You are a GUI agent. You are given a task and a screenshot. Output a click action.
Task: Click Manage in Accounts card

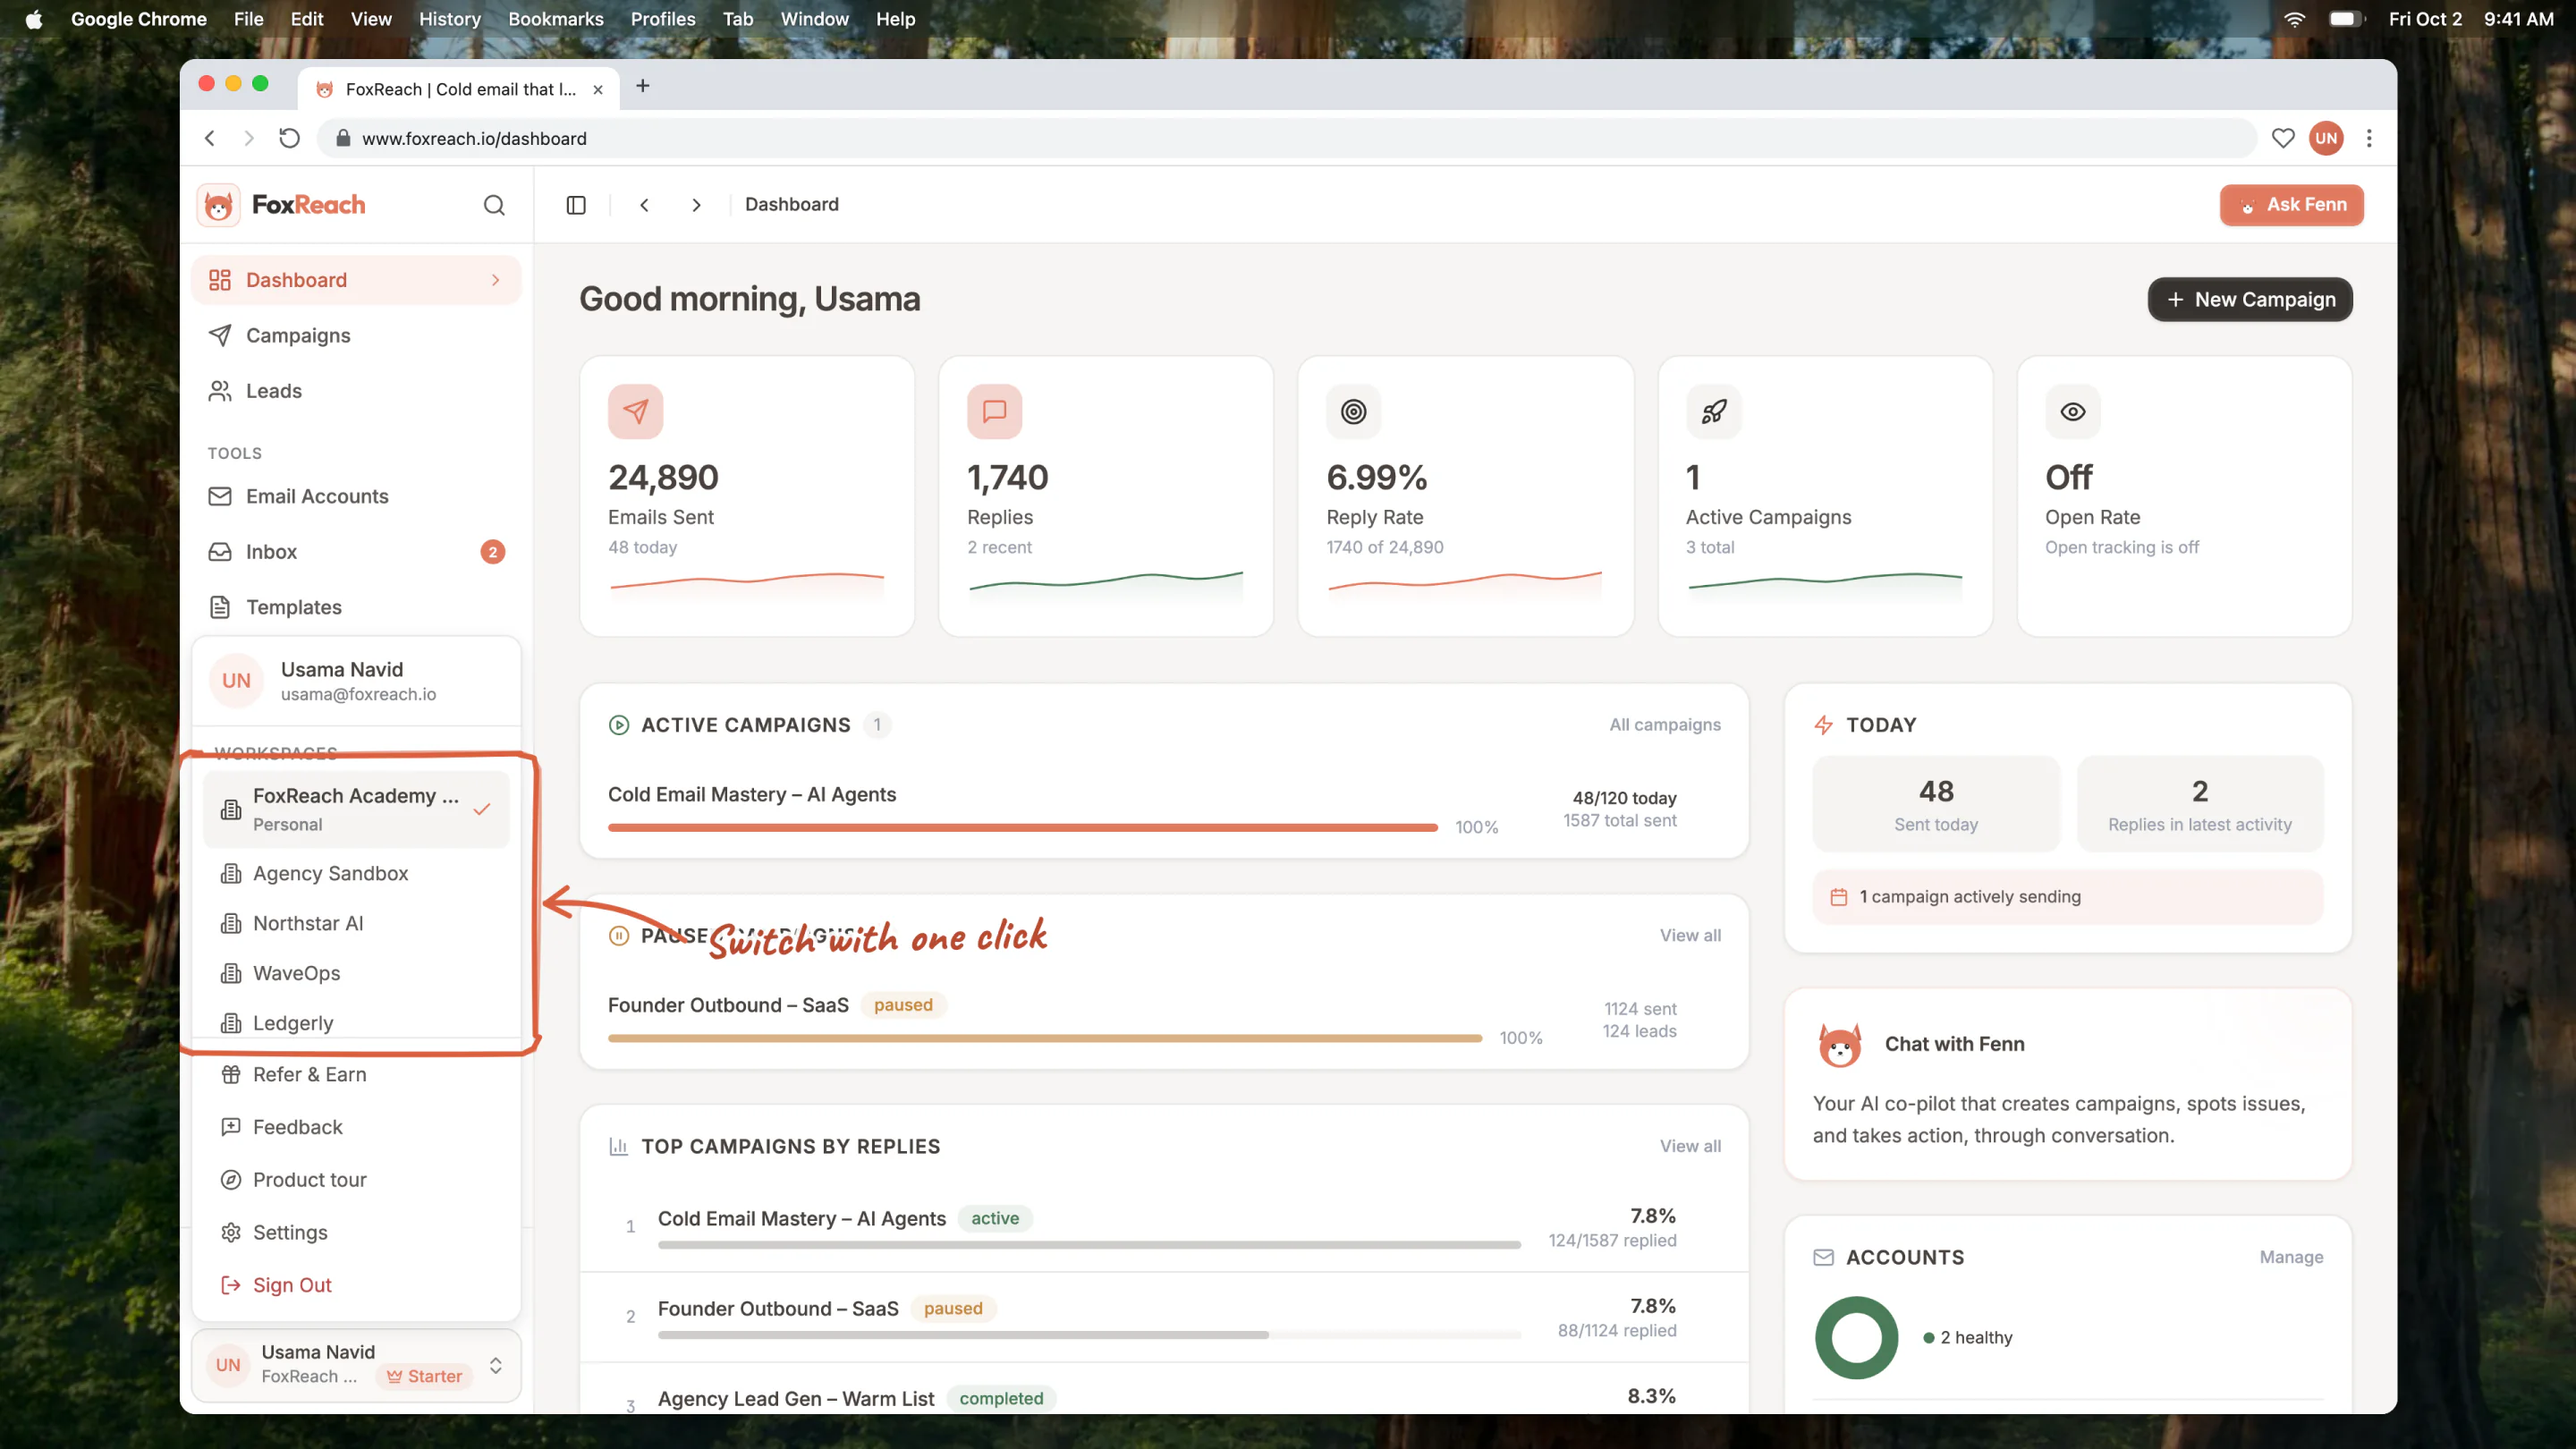pos(2290,1257)
